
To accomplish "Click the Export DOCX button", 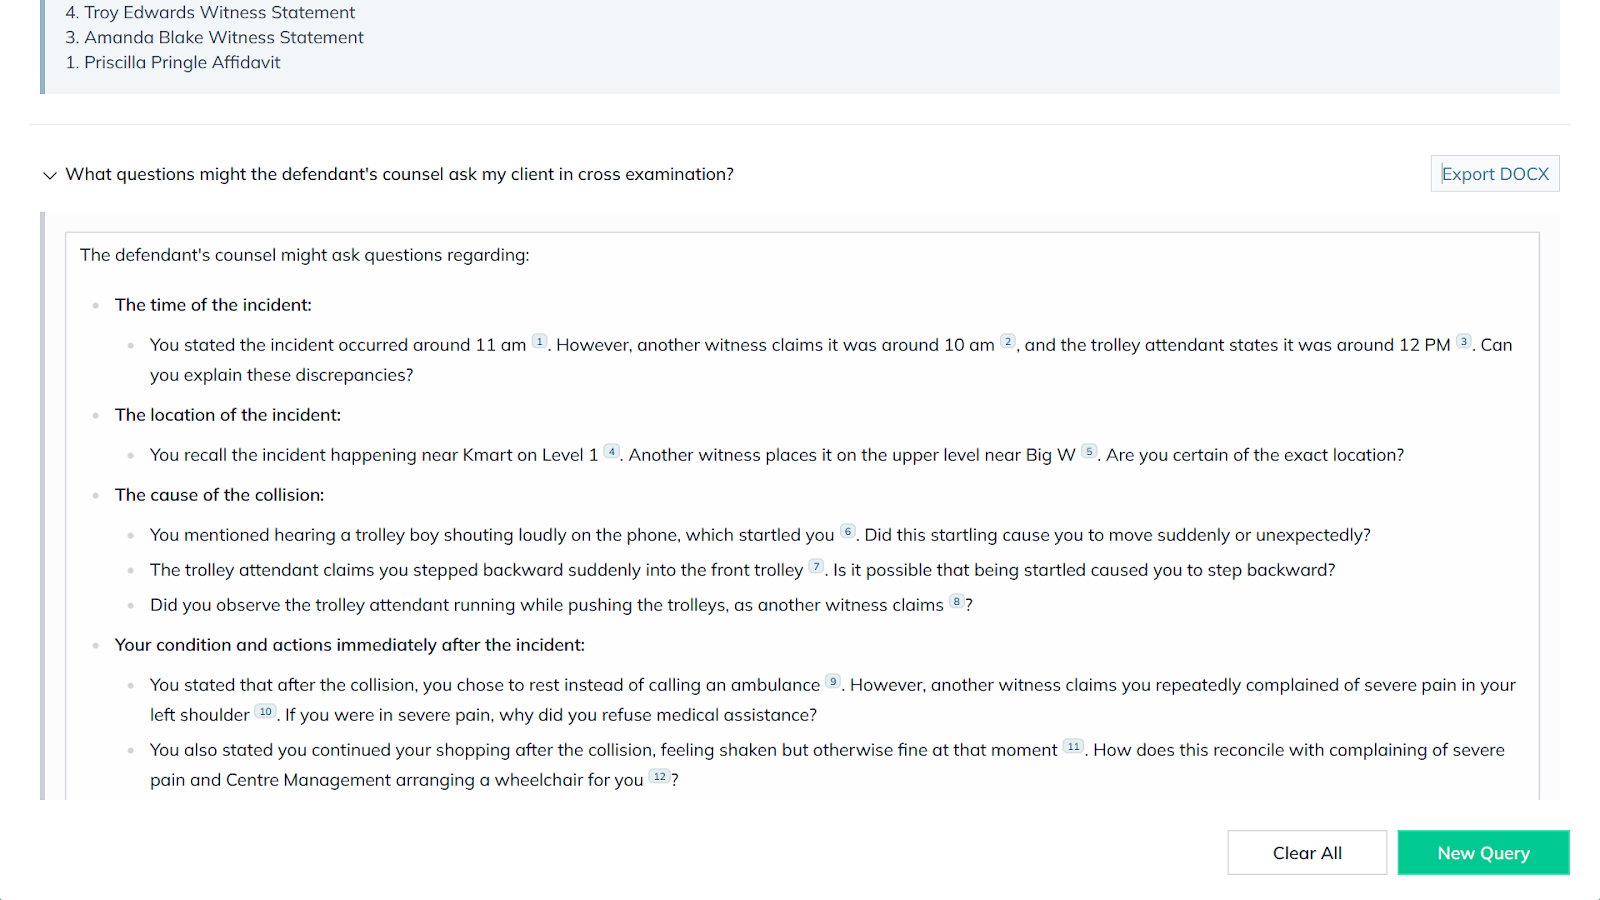I will (x=1494, y=174).
